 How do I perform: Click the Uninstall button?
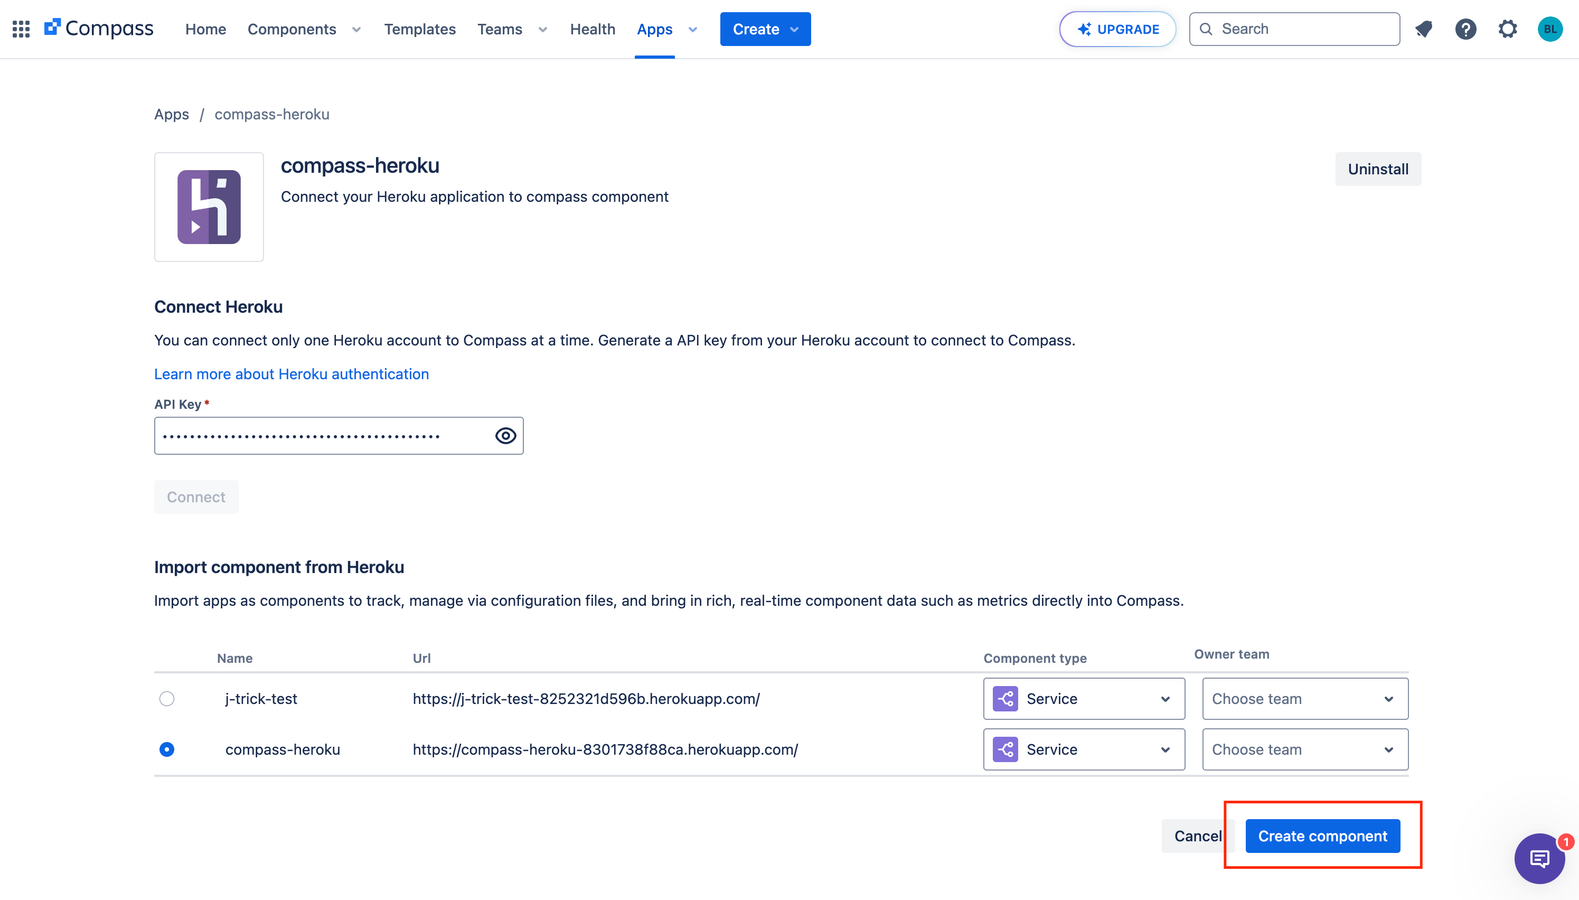pos(1378,169)
